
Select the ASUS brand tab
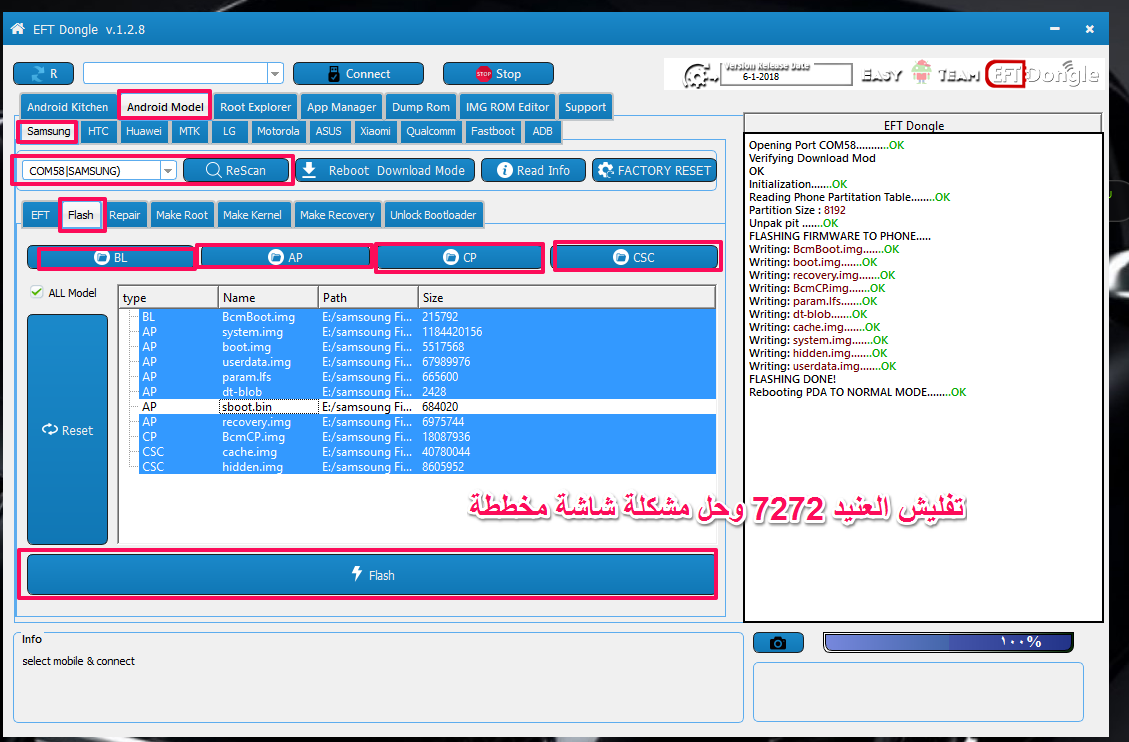328,131
